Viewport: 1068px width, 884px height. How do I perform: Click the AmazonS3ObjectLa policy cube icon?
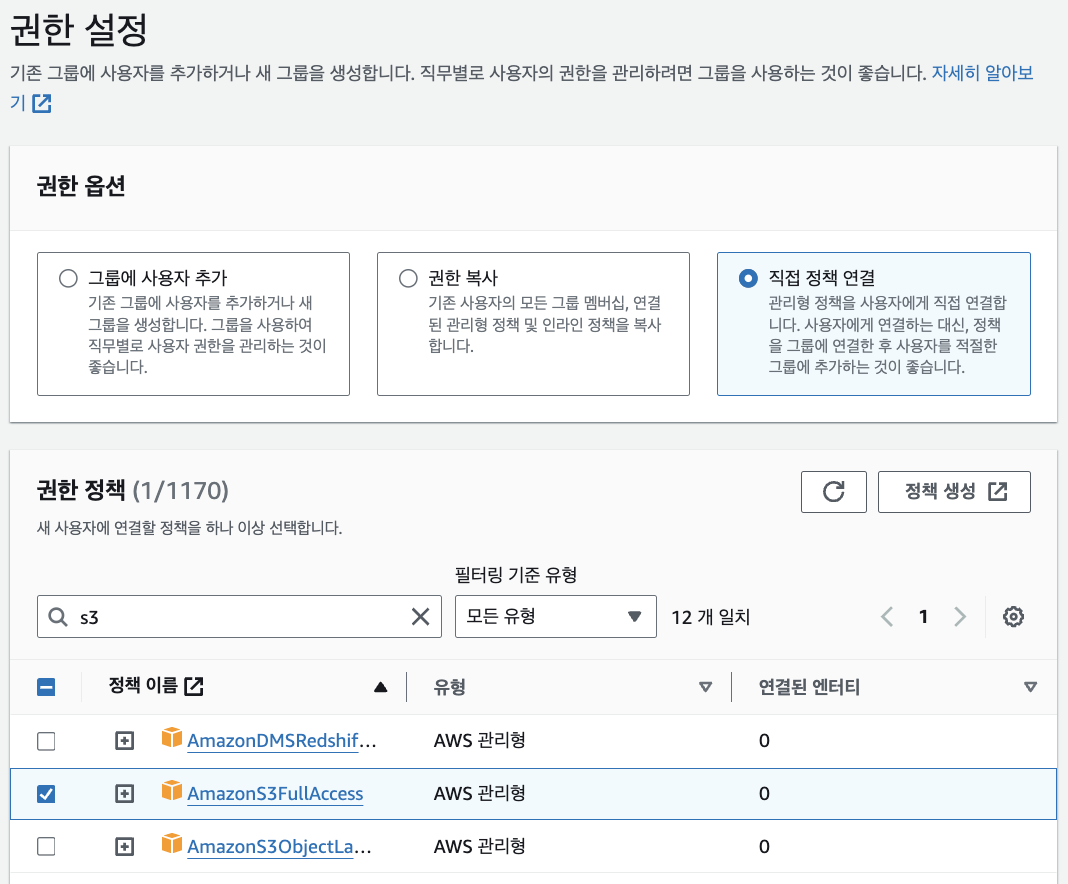click(x=172, y=844)
